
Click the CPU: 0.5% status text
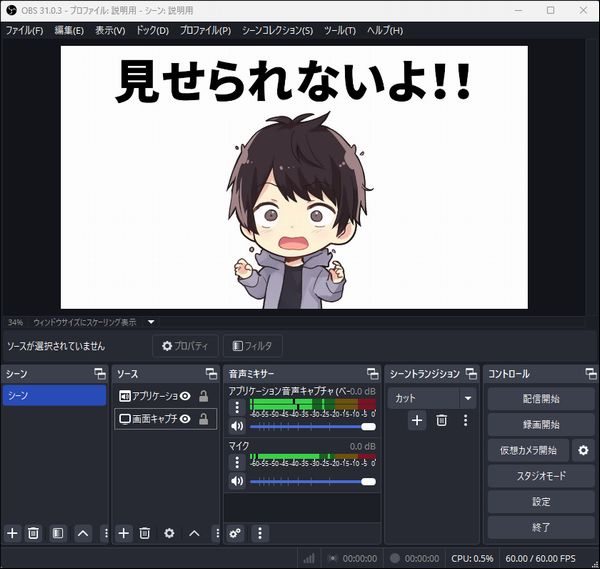472,559
